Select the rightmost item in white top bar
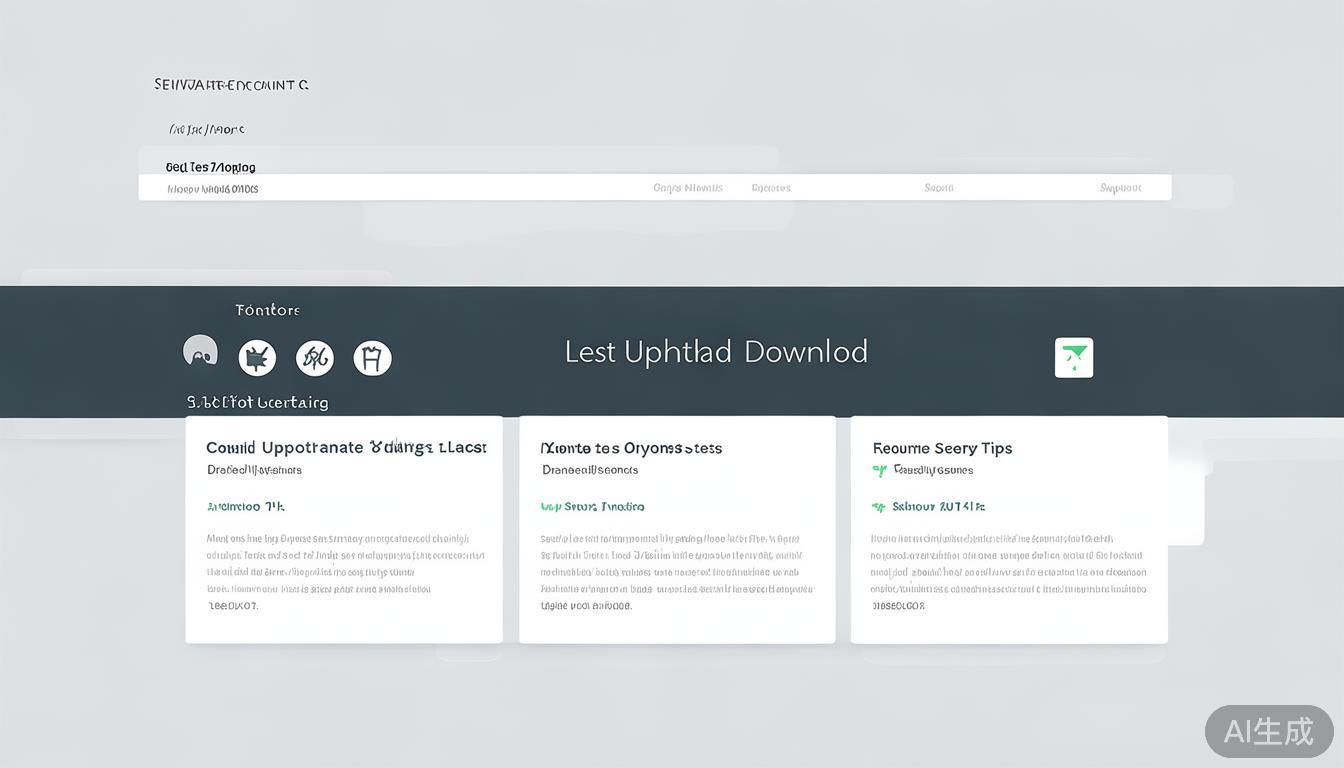Image resolution: width=1344 pixels, height=768 pixels. coord(1120,188)
